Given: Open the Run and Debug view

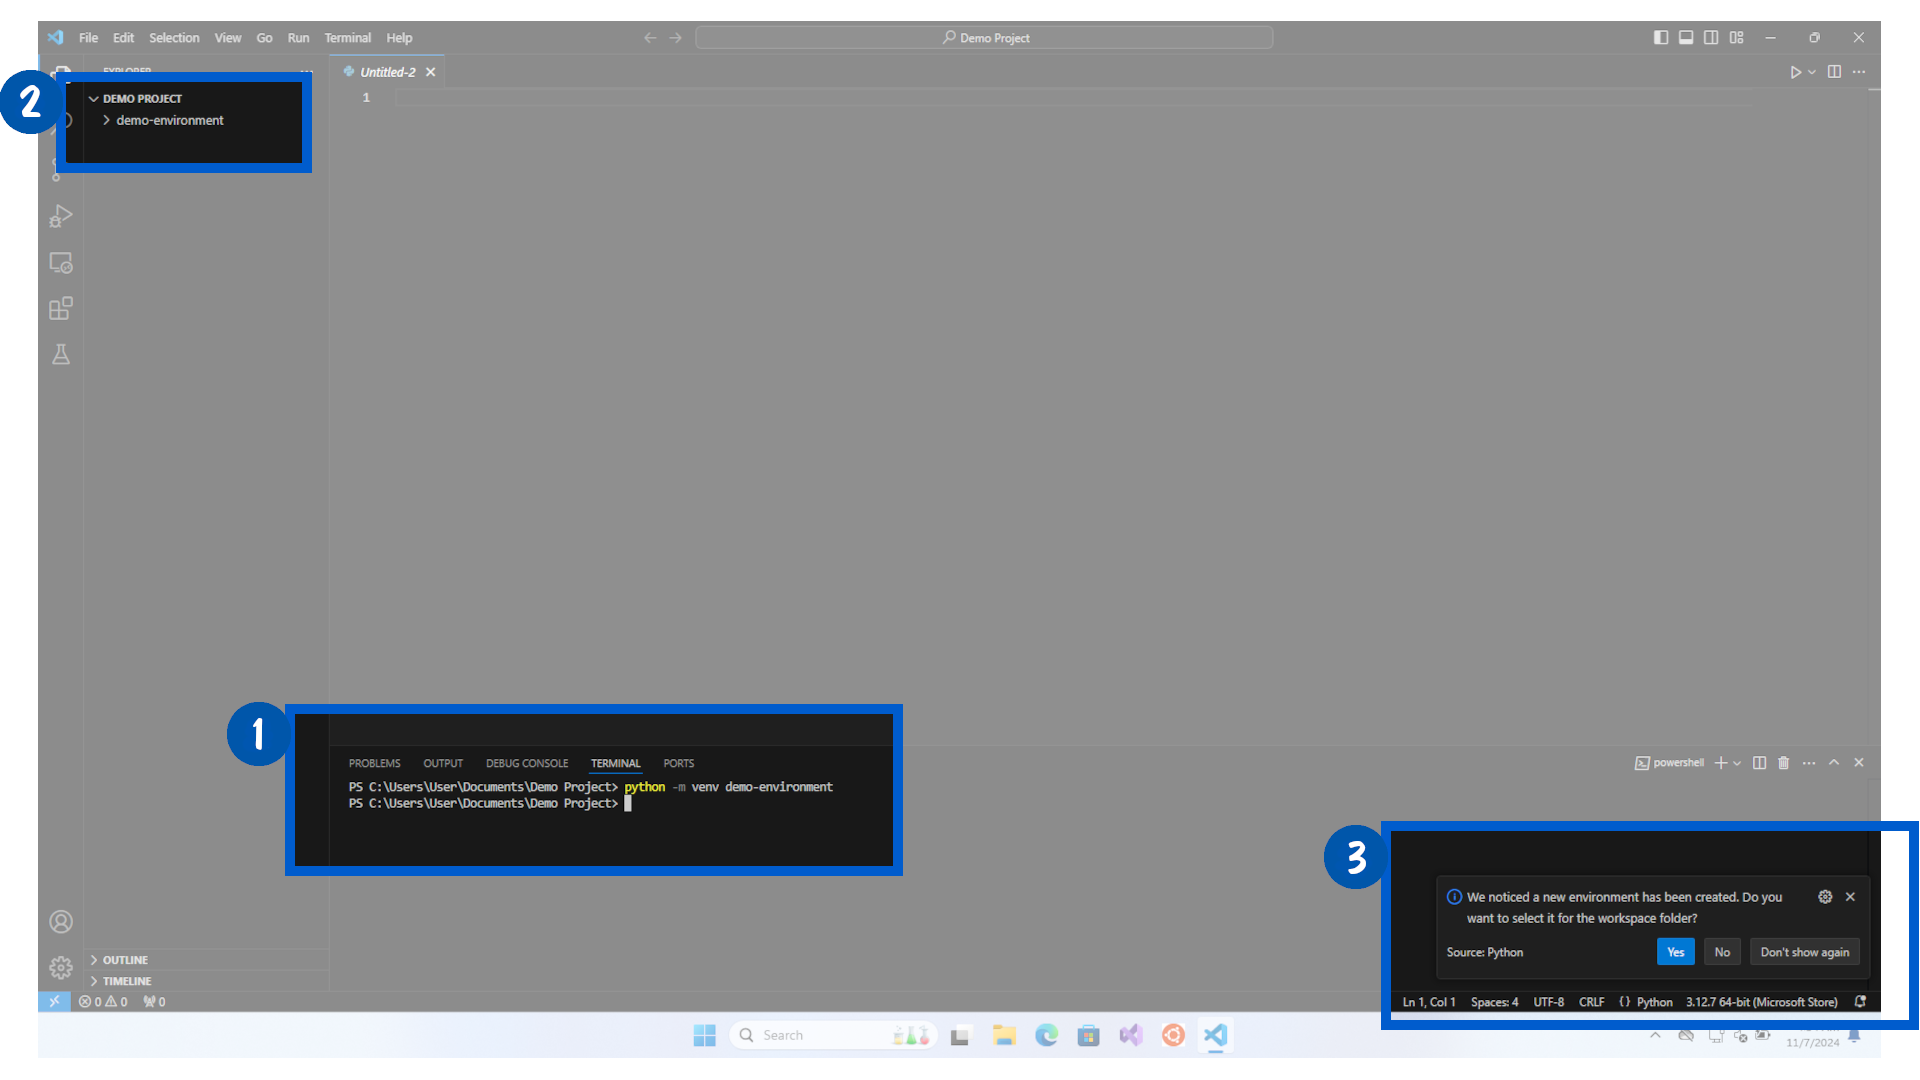Looking at the screenshot, I should pyautogui.click(x=61, y=216).
